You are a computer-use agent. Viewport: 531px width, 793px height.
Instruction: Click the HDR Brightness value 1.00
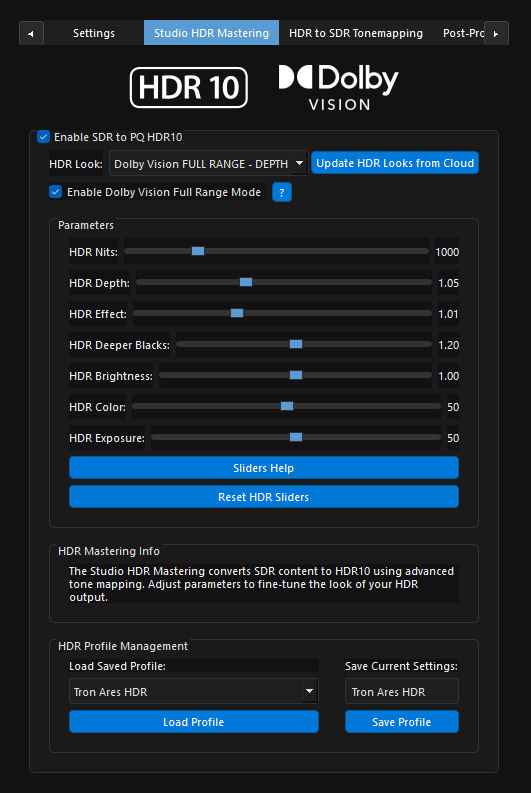pos(449,376)
